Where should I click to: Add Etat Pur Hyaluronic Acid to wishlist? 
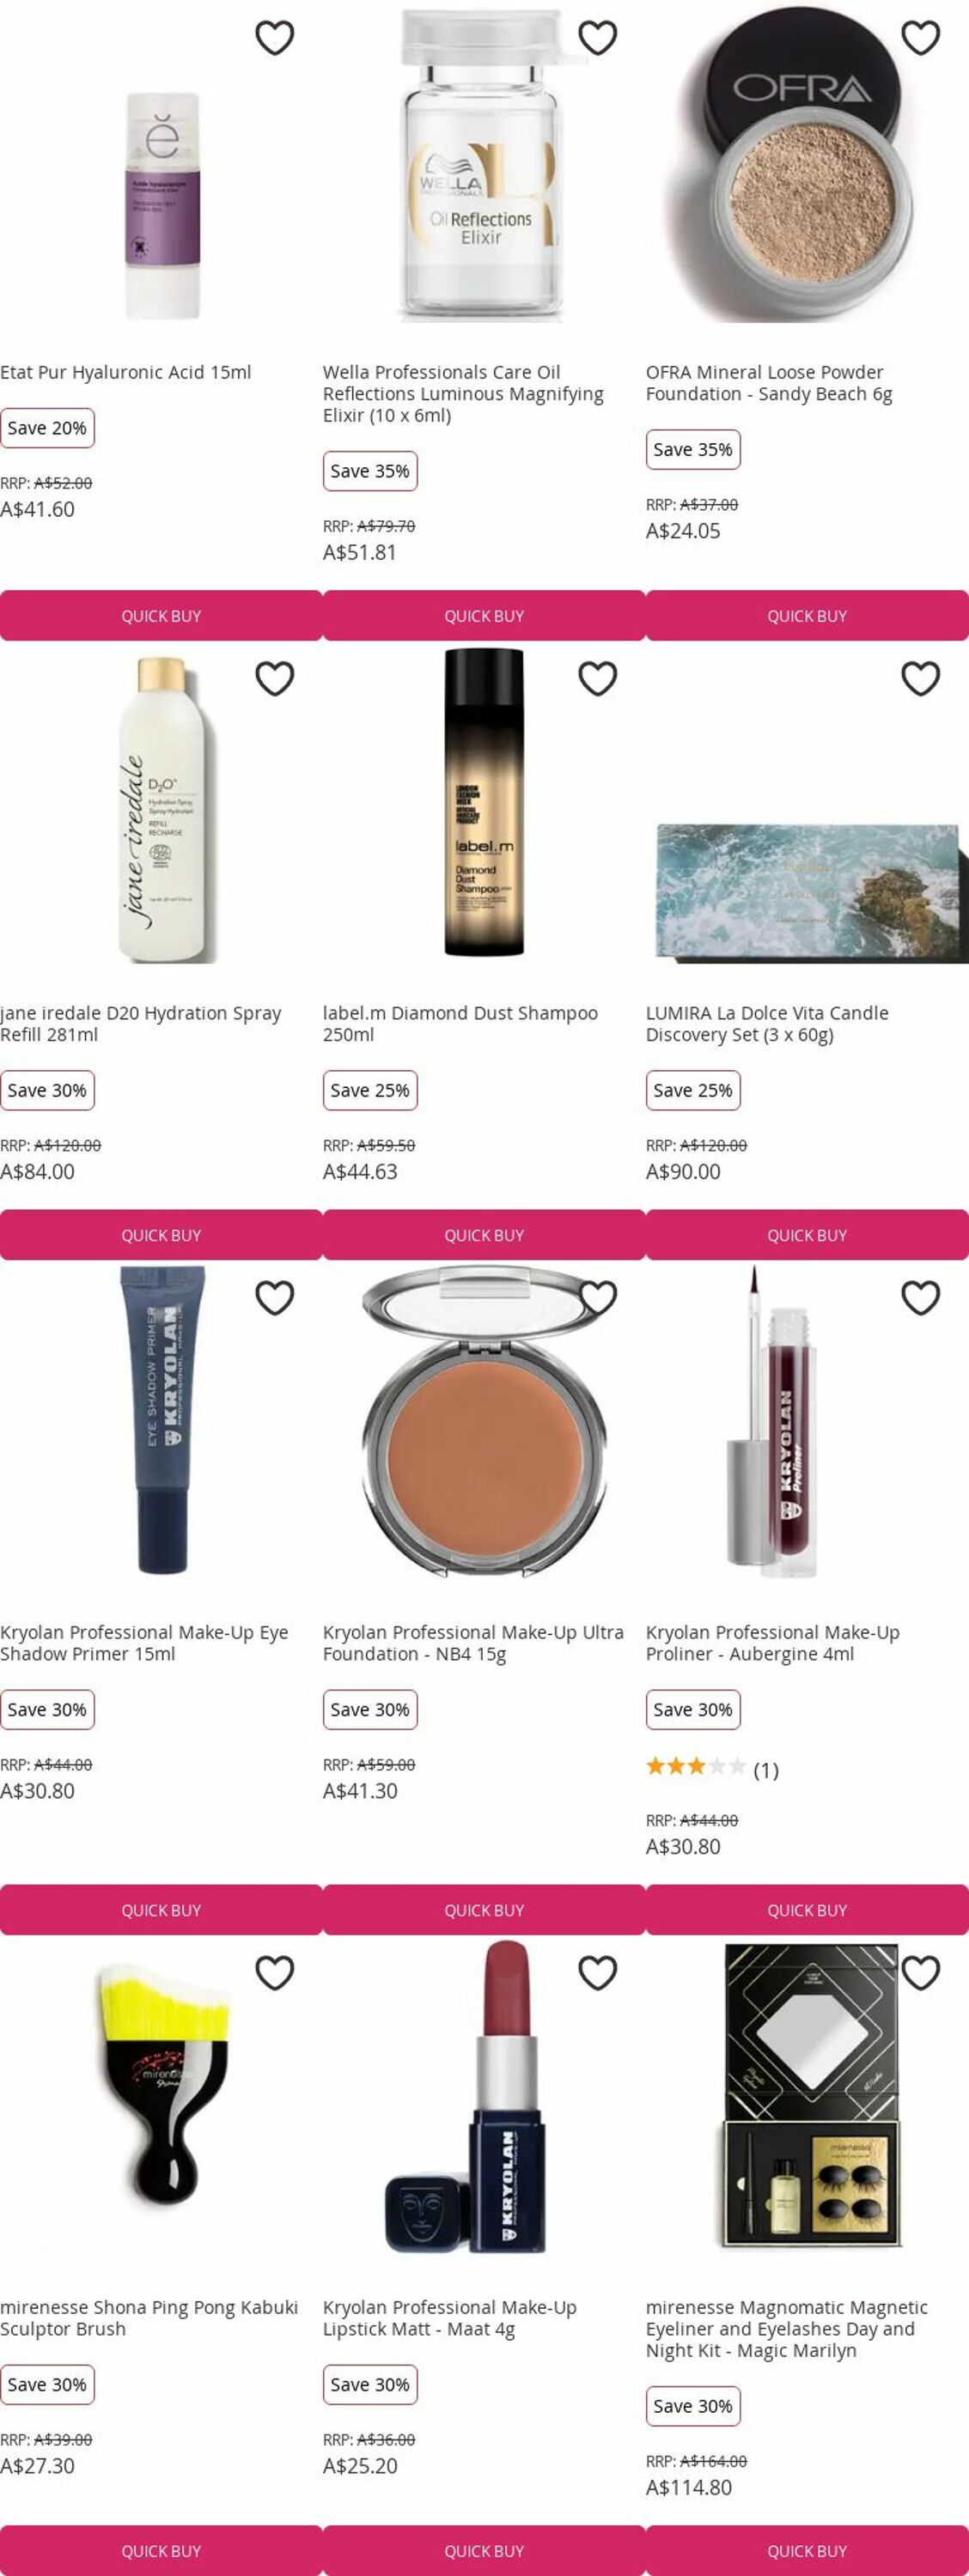tap(275, 38)
